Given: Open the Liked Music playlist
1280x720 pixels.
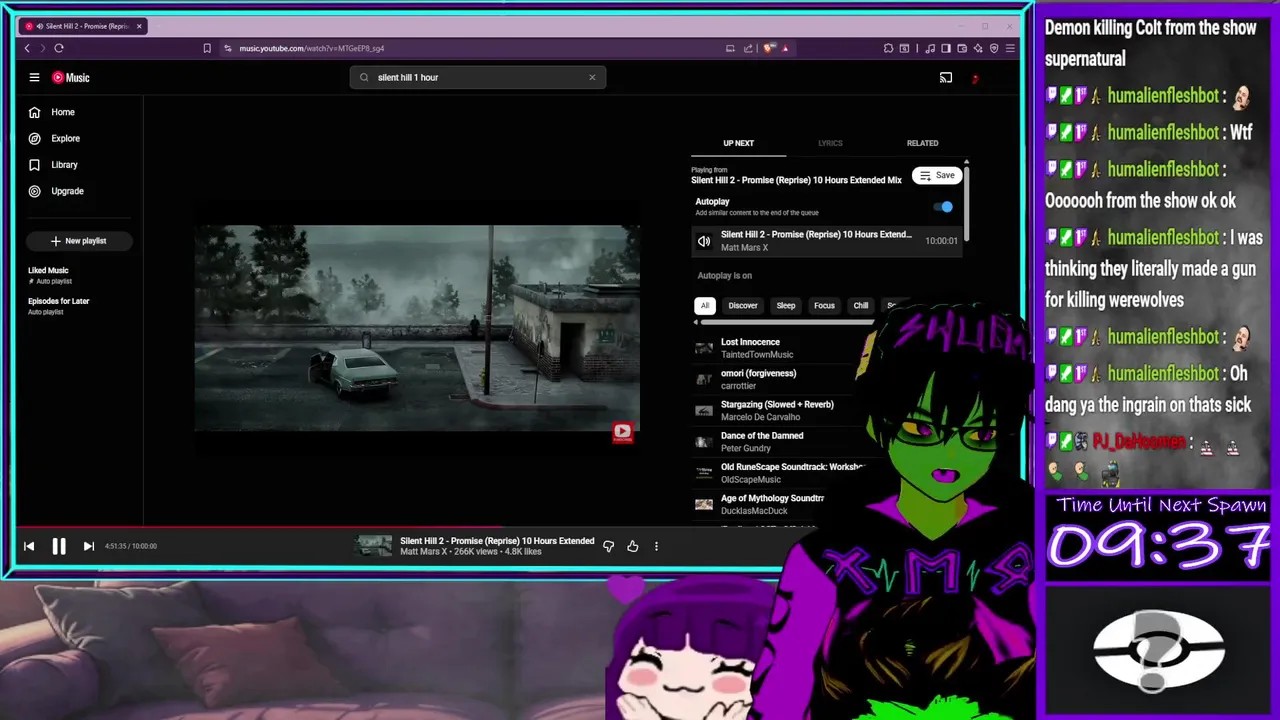Looking at the screenshot, I should 48,275.
